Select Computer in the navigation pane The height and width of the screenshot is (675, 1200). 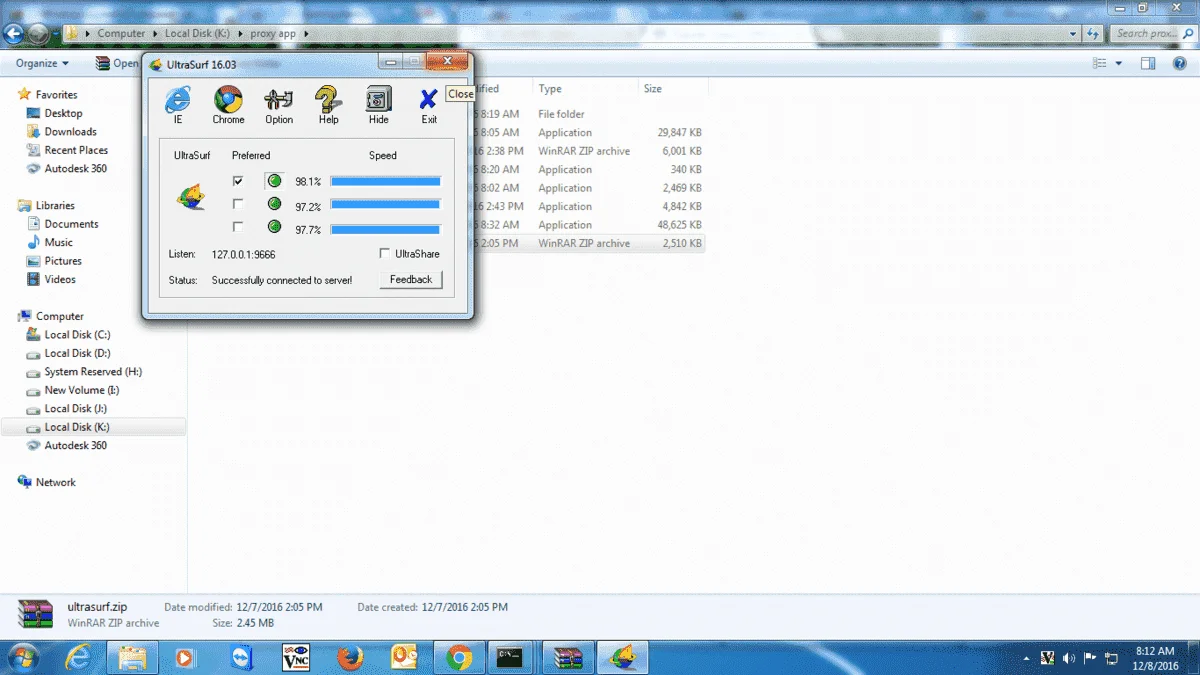tap(59, 316)
